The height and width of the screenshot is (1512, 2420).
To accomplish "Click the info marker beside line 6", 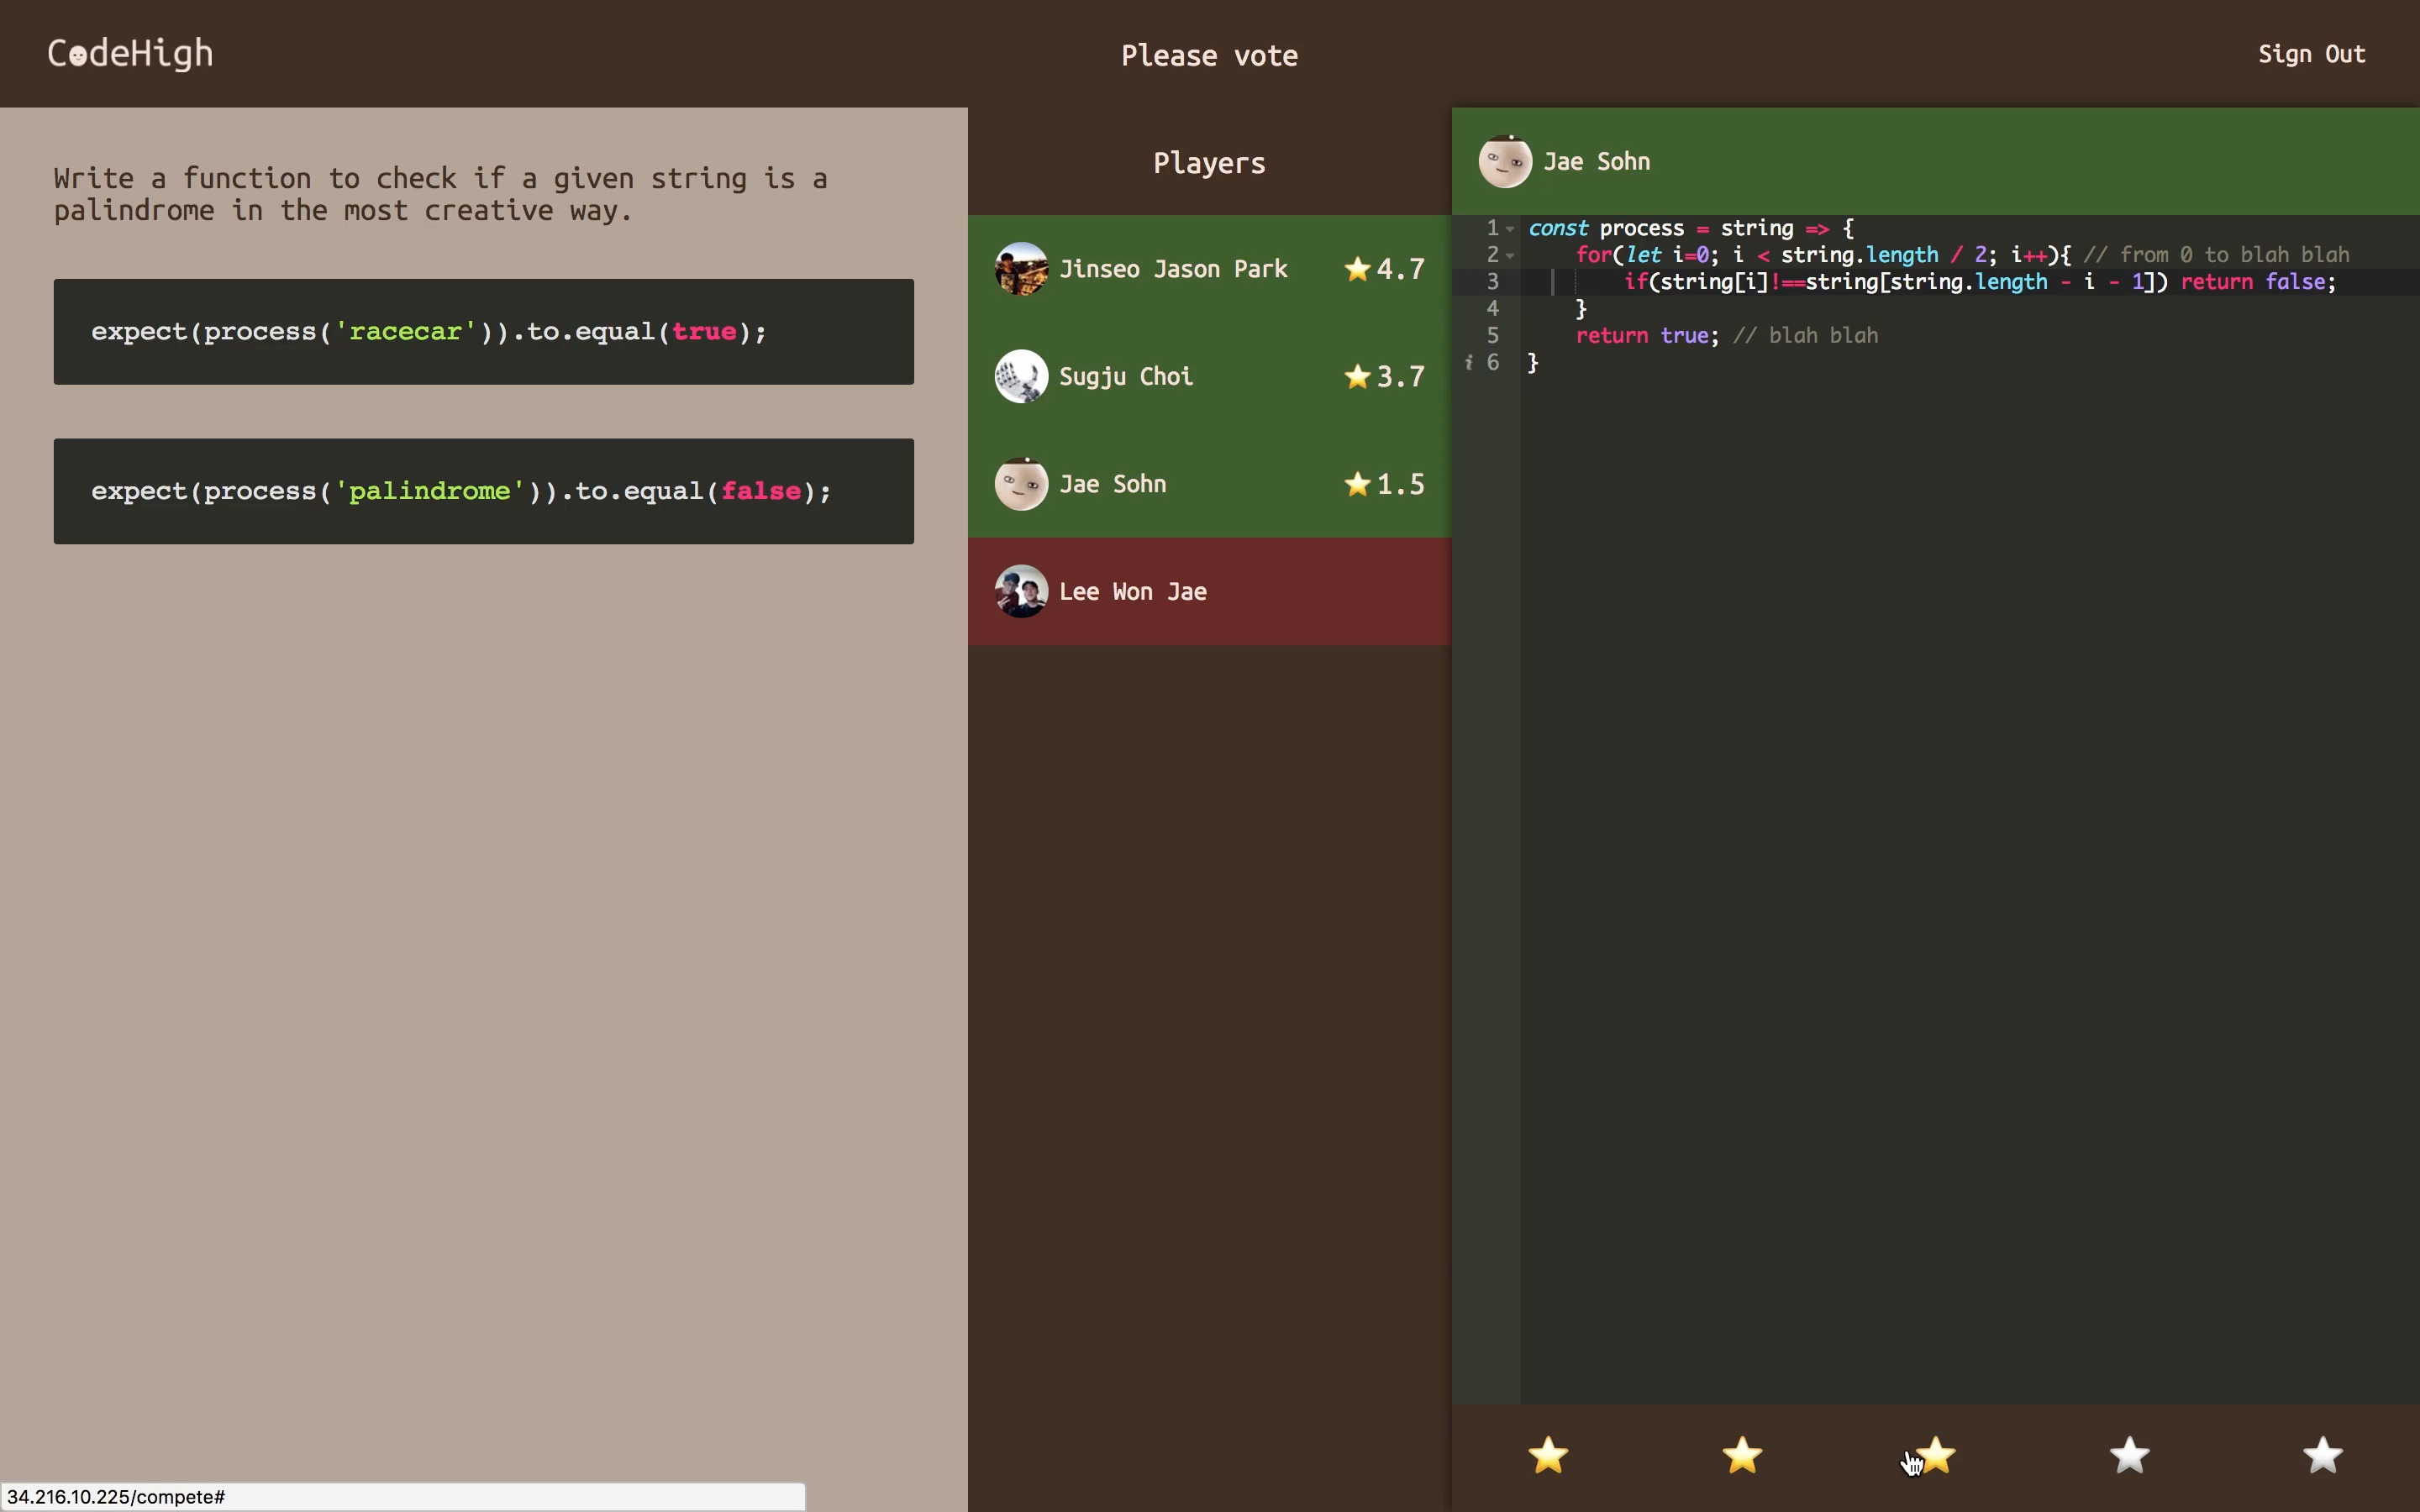I will [1468, 363].
